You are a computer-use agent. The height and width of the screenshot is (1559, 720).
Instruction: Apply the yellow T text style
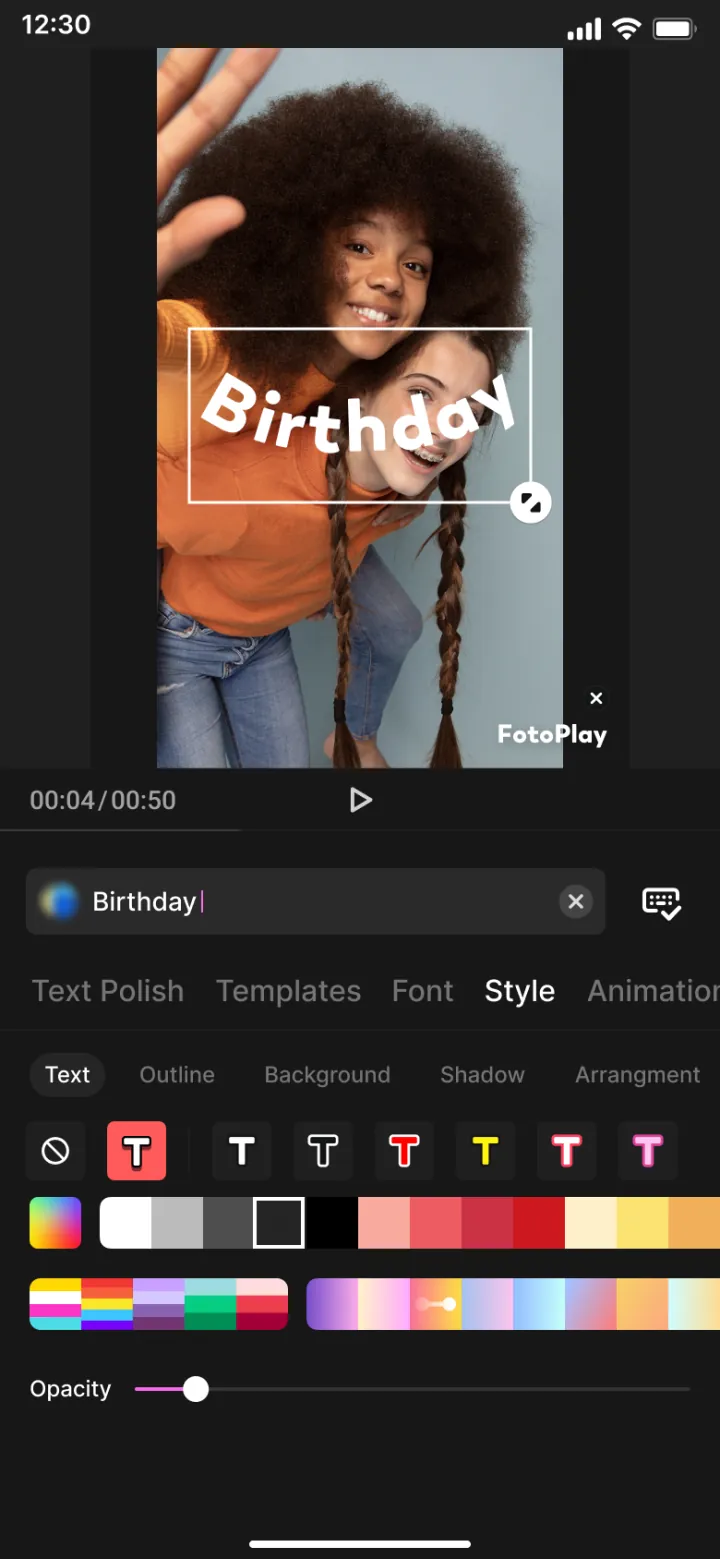(x=485, y=1152)
